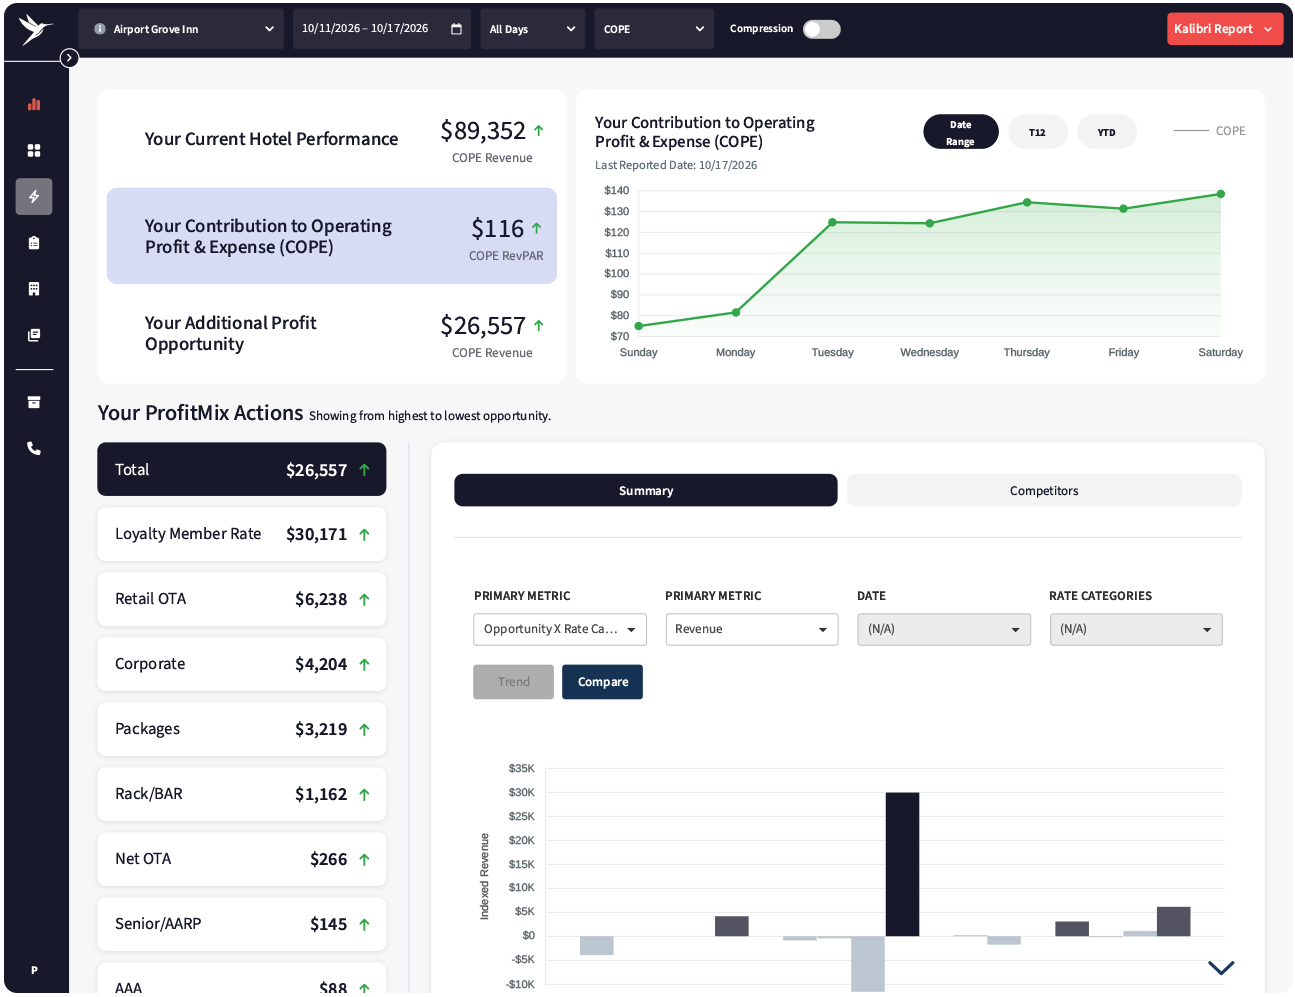Open the Revenue primary metric dropdown
This screenshot has height=997, width=1295.
(752, 629)
